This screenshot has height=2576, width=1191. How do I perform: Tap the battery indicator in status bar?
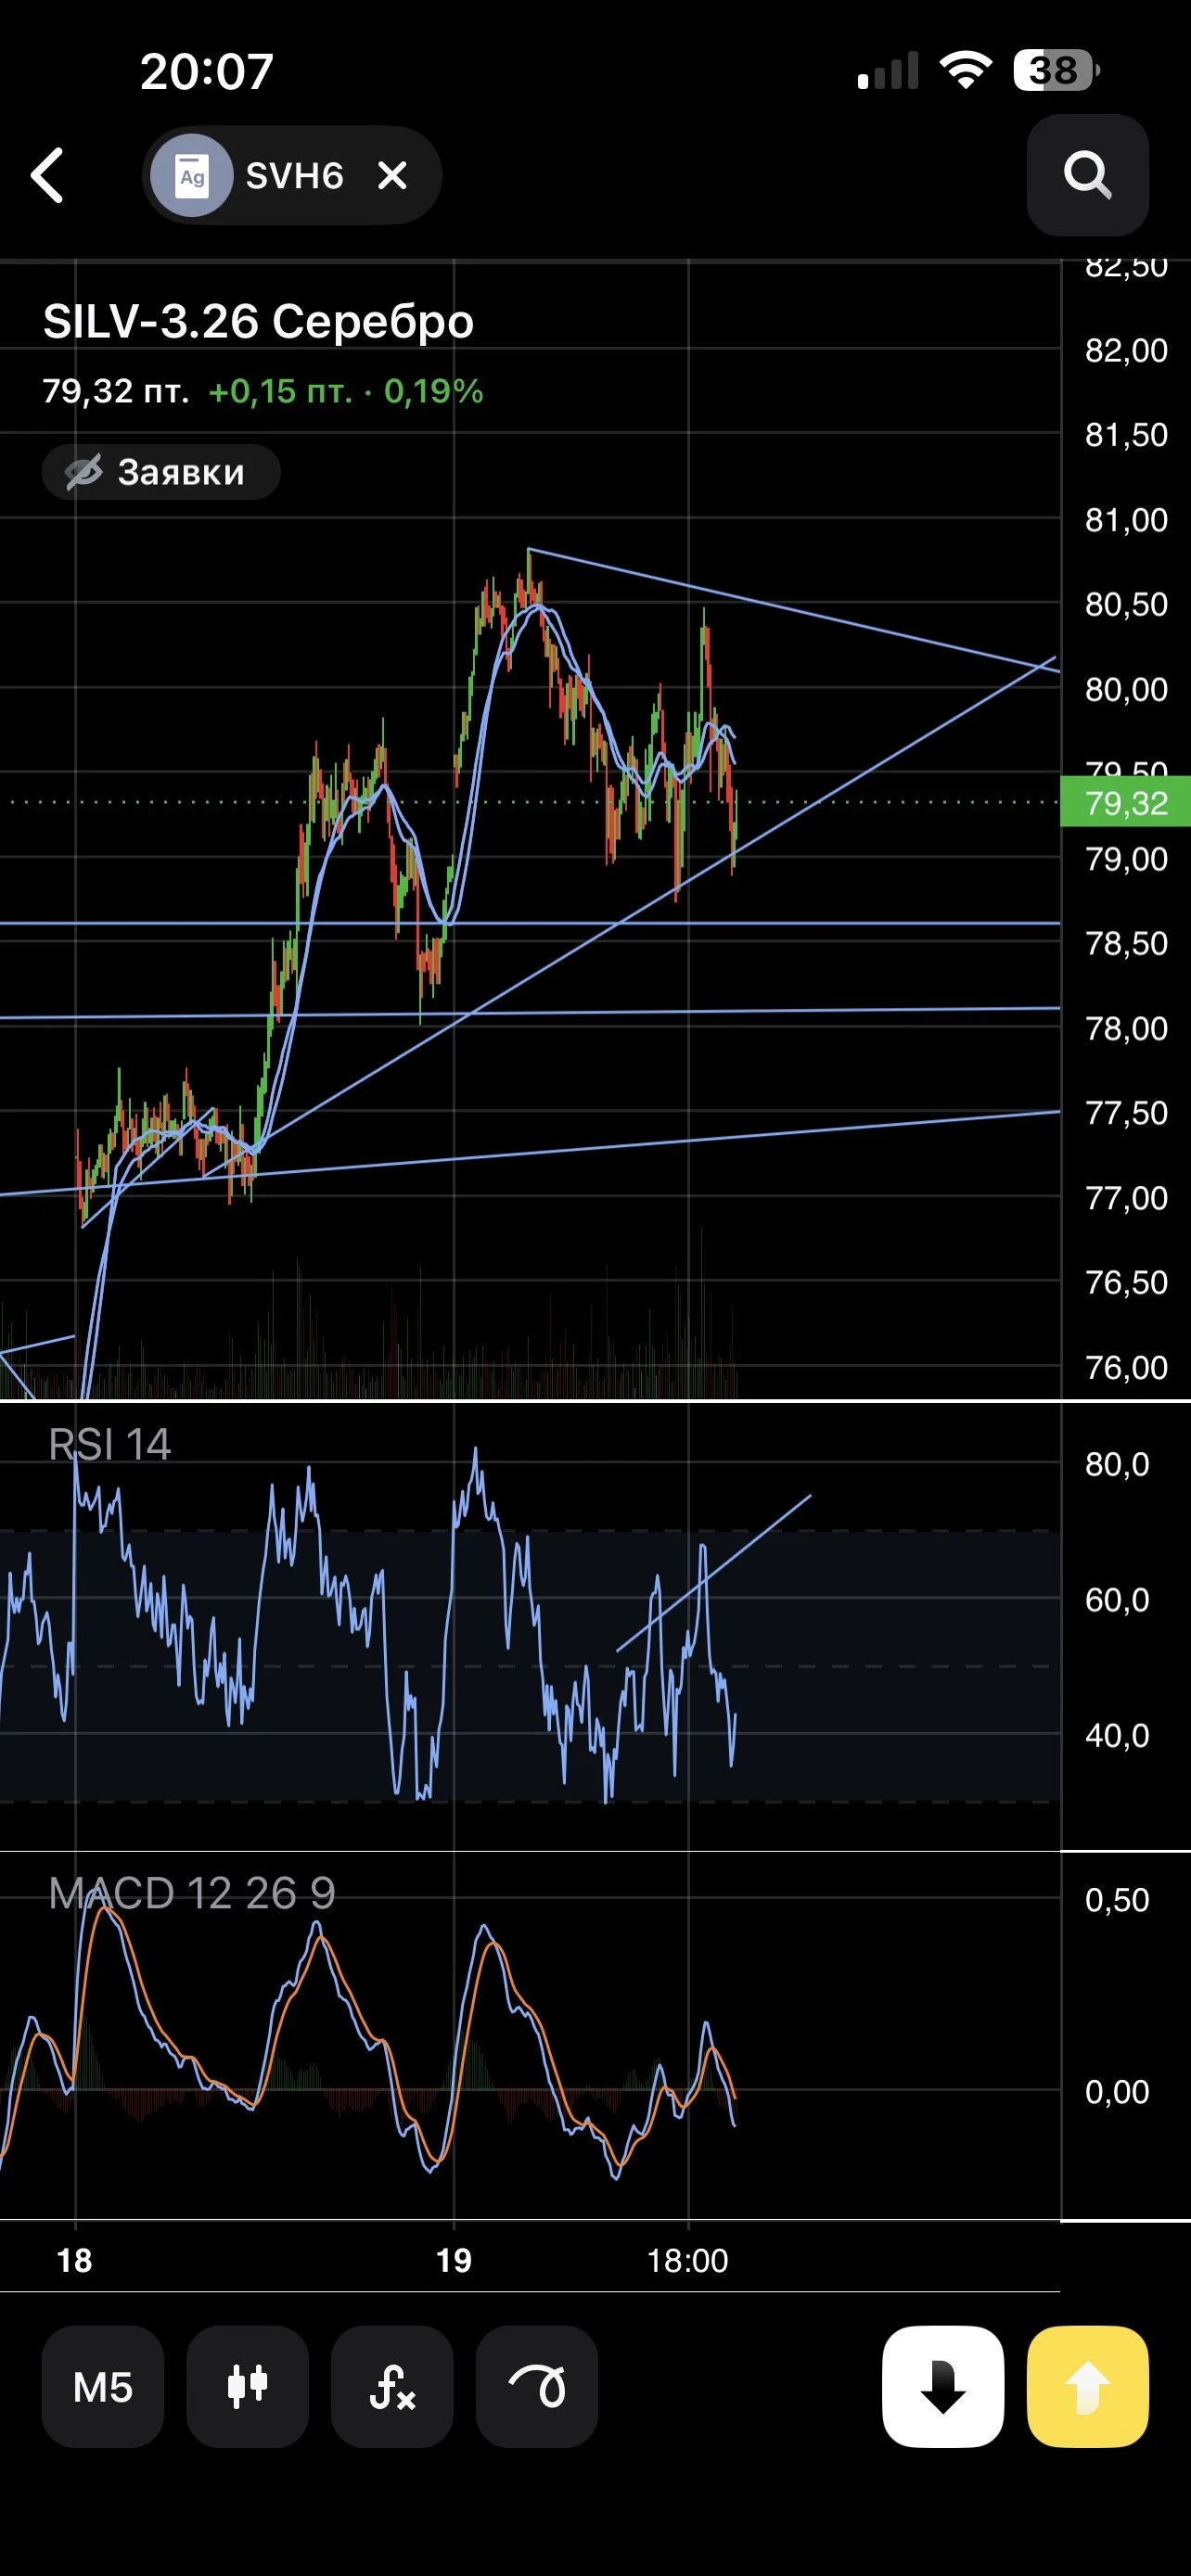(x=1057, y=70)
